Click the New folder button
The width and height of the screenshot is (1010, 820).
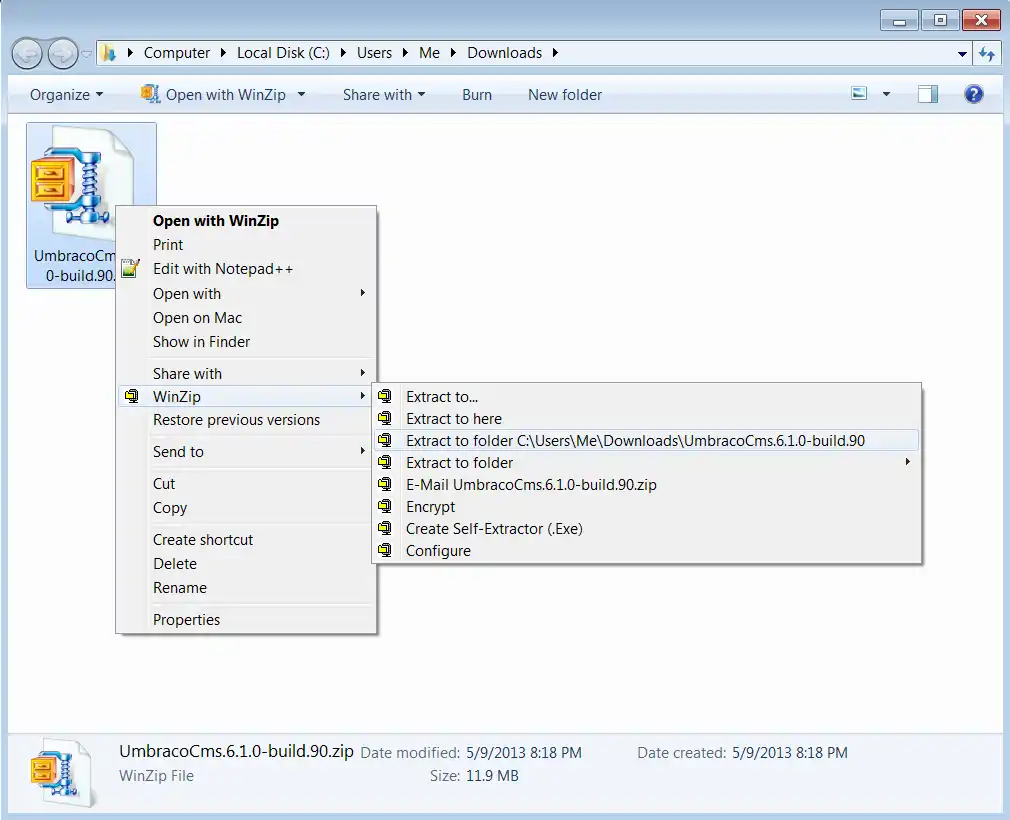click(565, 95)
